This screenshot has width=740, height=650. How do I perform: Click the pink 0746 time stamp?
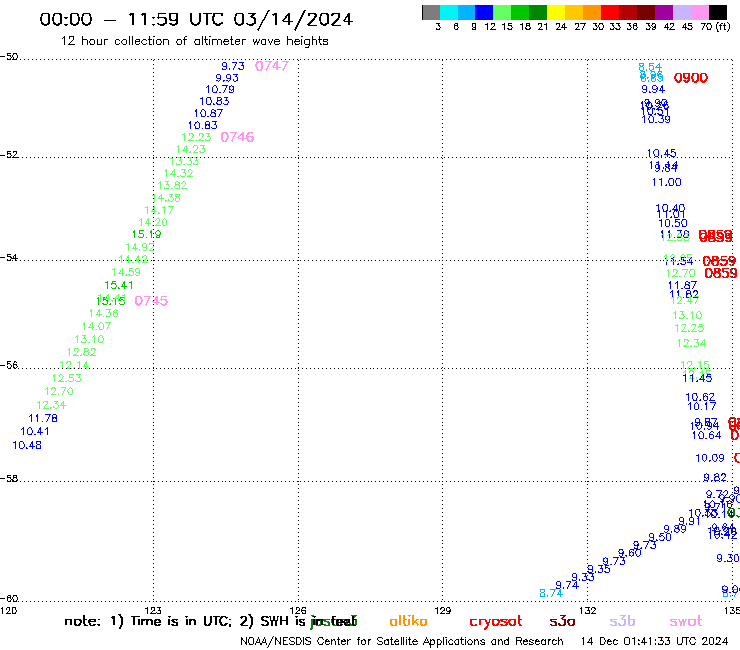coord(237,137)
